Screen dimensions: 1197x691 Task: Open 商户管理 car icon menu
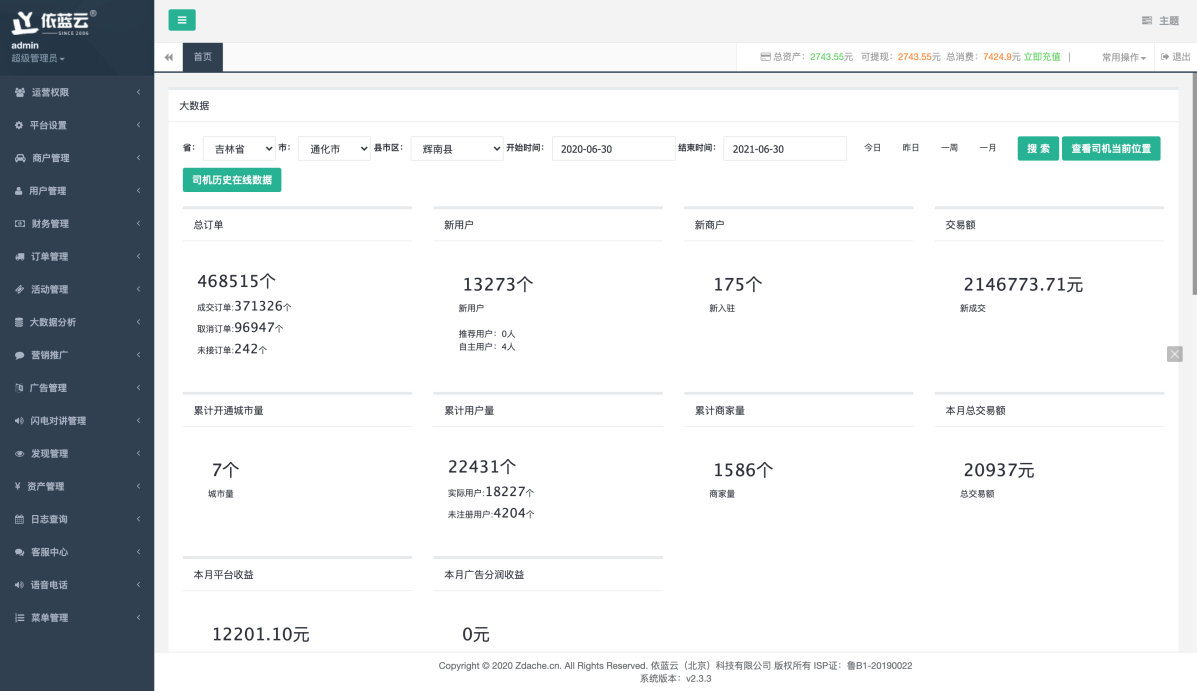click(x=20, y=158)
